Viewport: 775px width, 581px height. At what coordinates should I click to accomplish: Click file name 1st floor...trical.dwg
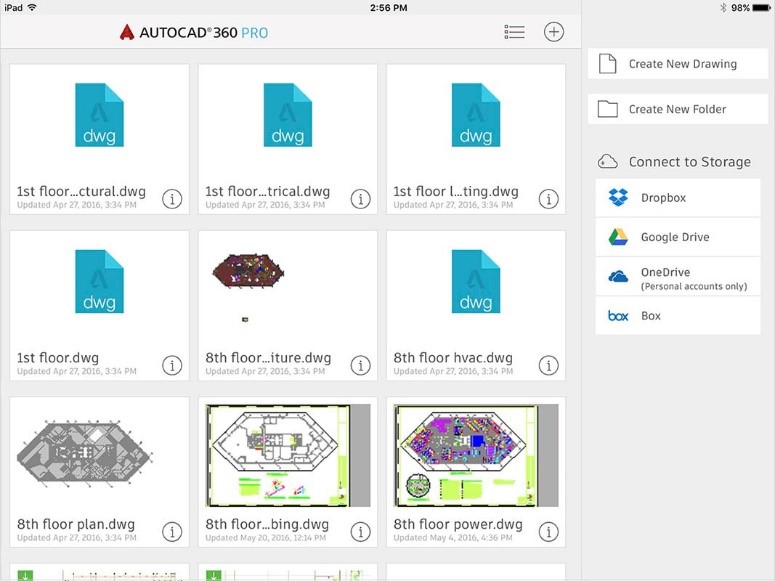(267, 191)
